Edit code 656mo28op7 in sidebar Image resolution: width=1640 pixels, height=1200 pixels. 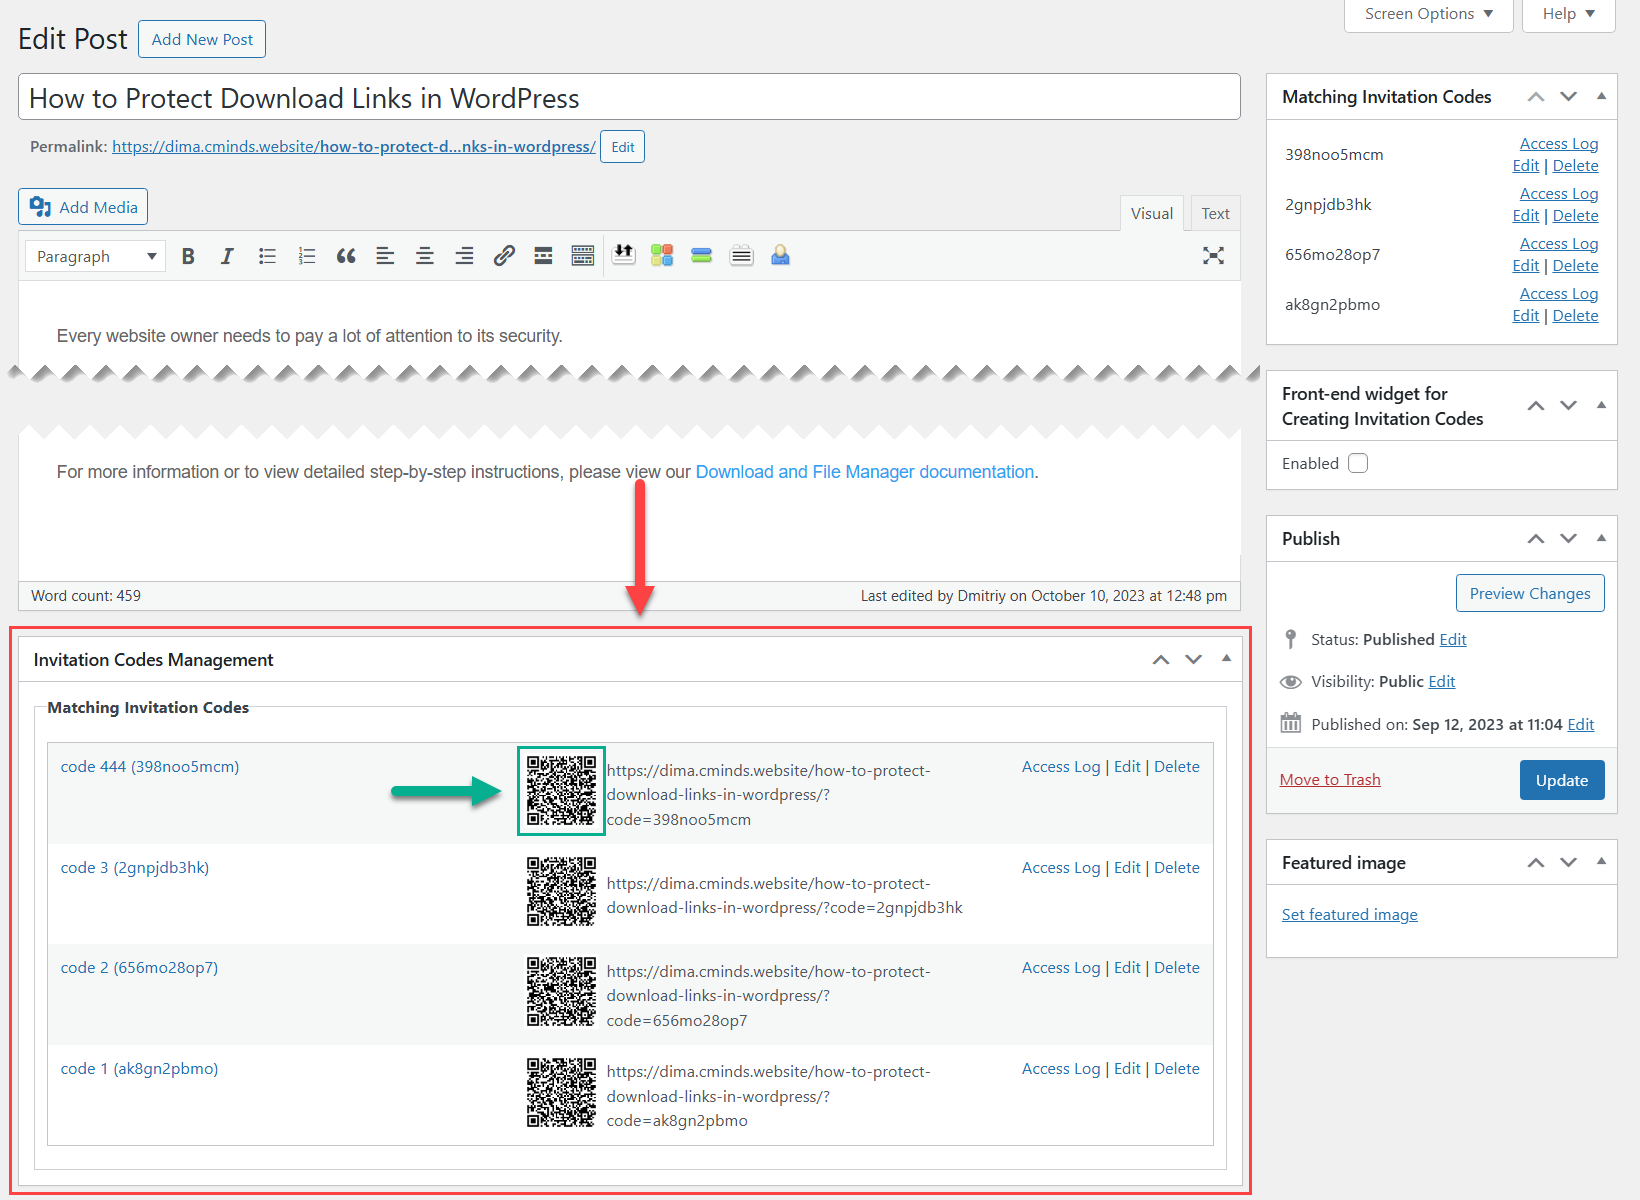[1526, 266]
